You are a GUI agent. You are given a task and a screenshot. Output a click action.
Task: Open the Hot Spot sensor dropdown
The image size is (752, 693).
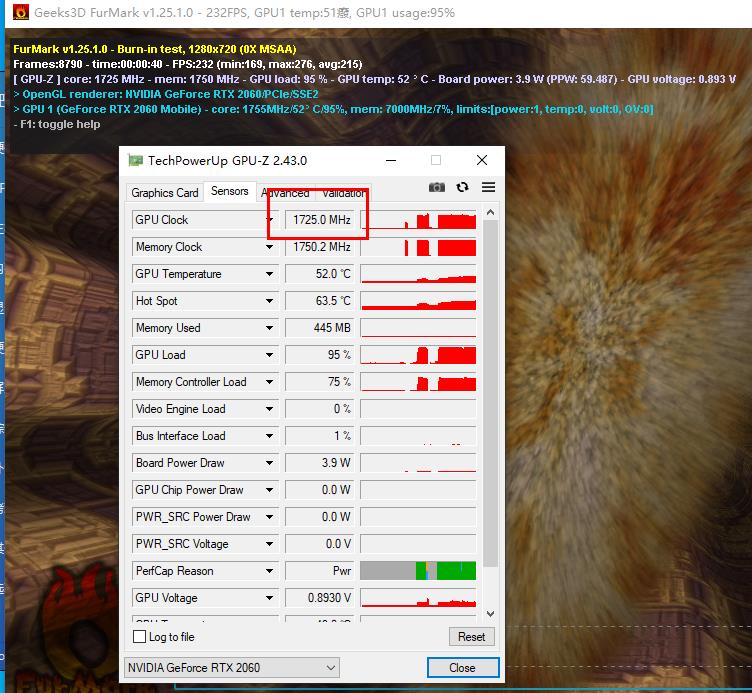[x=270, y=301]
